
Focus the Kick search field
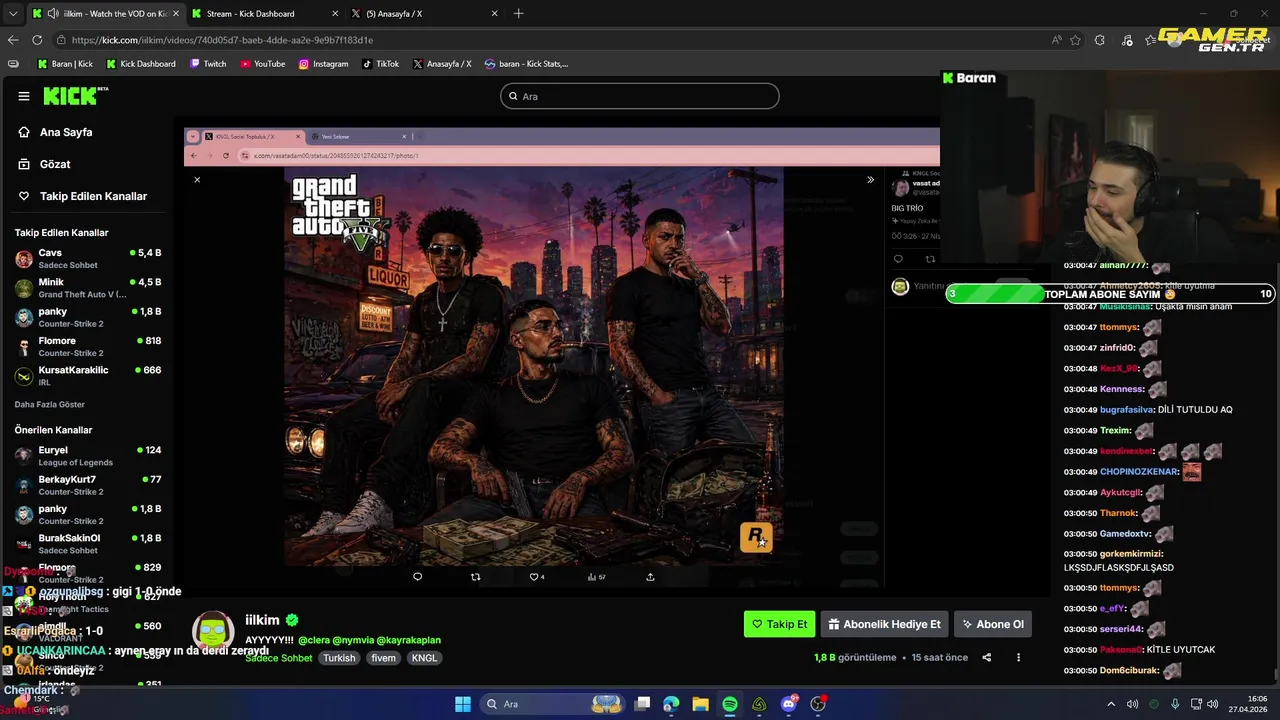tap(639, 96)
